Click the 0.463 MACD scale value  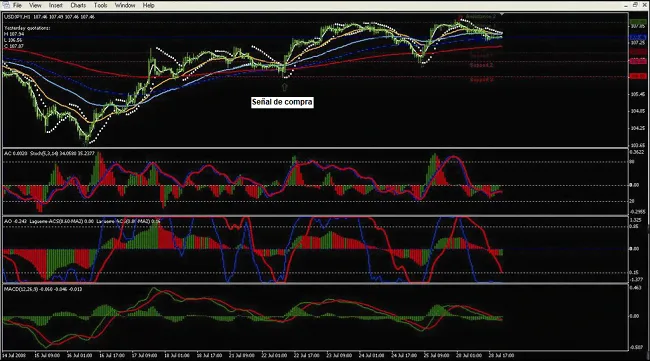point(635,288)
